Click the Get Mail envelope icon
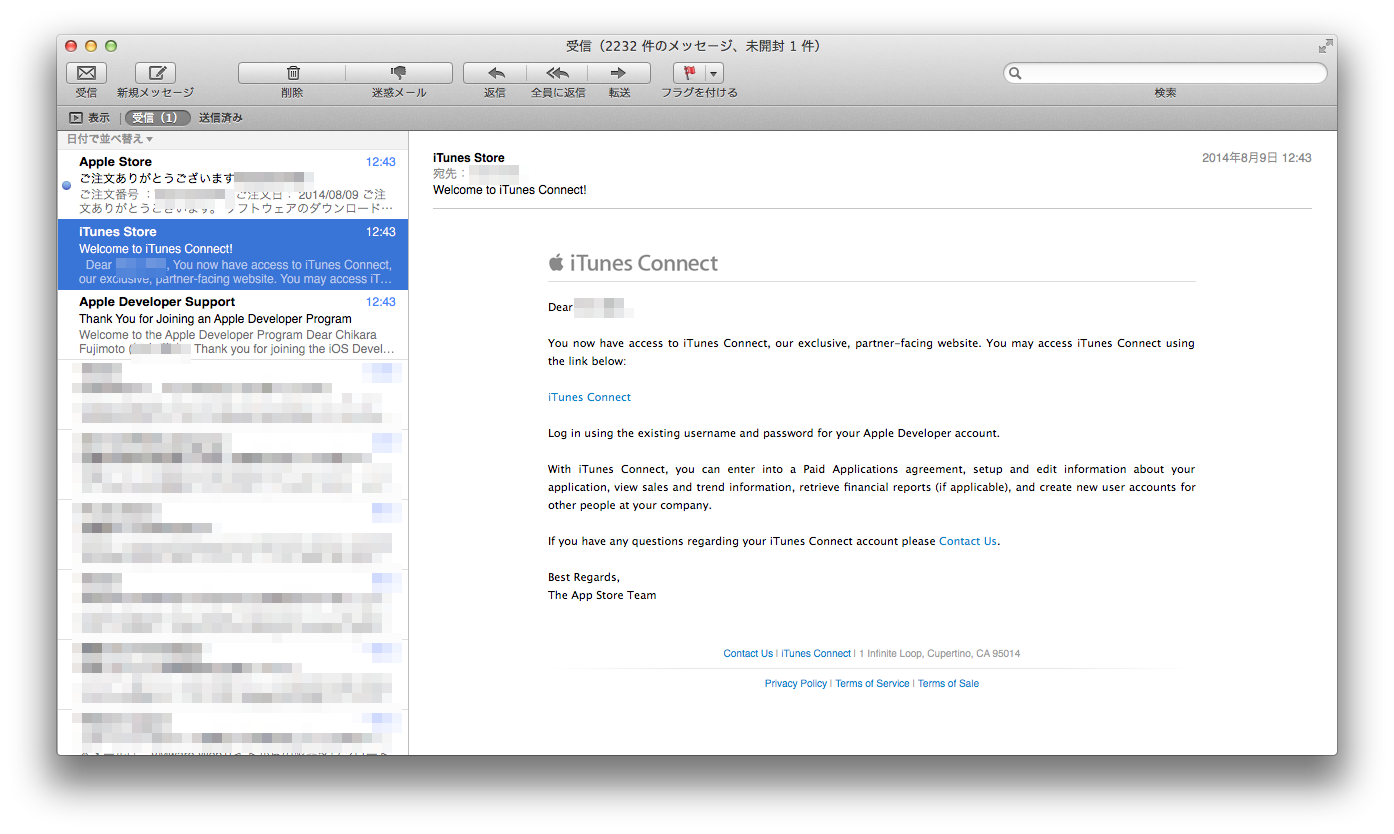The width and height of the screenshot is (1394, 834). (x=86, y=73)
